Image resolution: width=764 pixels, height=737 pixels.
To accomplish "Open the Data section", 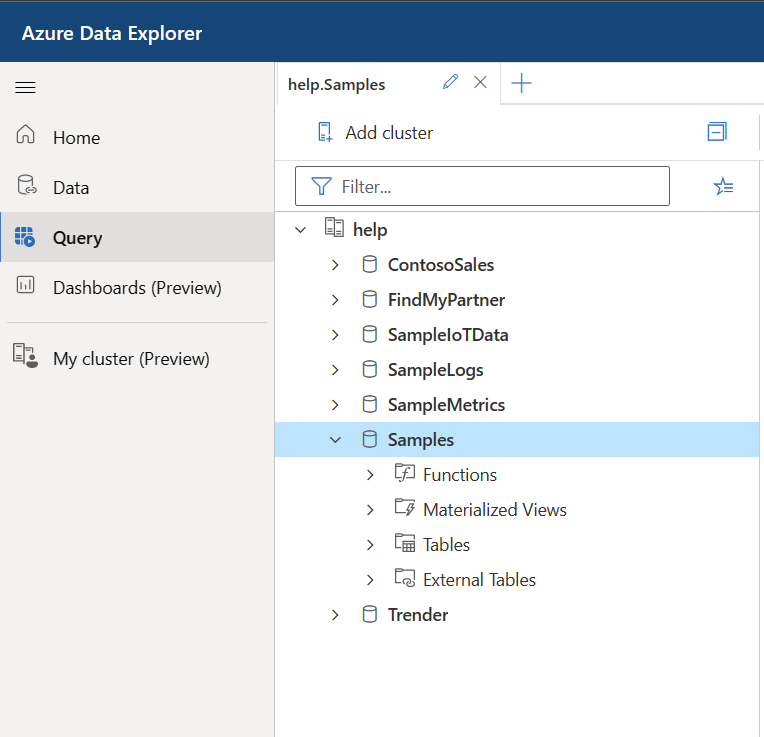I will (x=137, y=188).
